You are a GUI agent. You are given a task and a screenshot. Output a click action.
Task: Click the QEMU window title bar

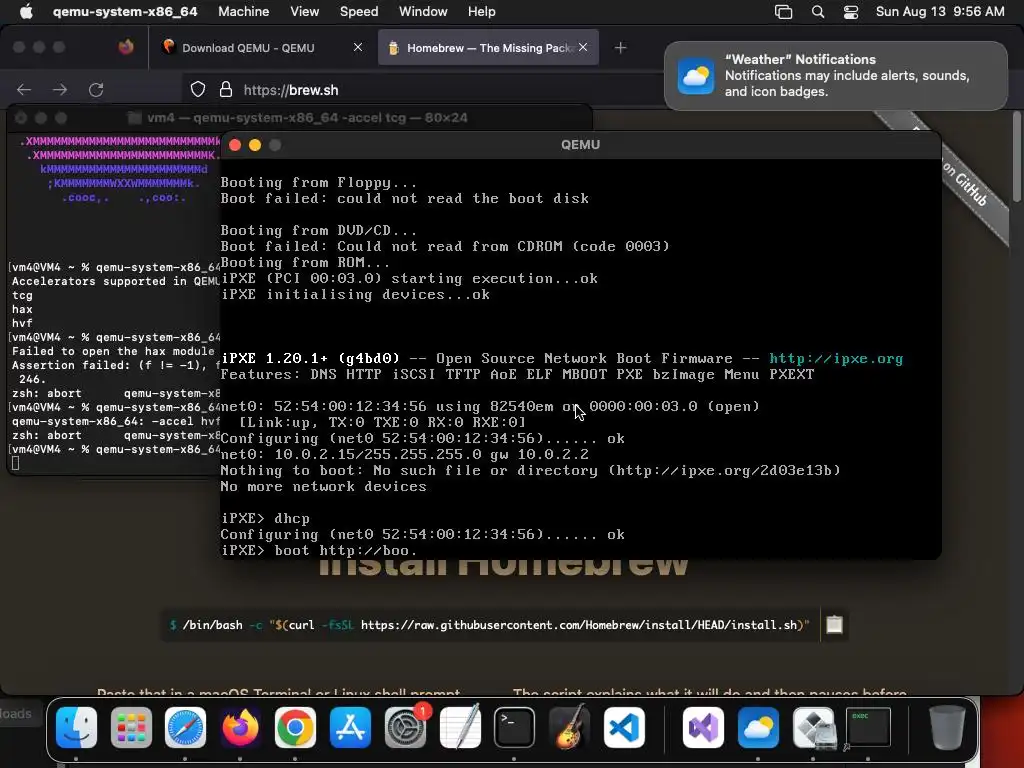(581, 144)
